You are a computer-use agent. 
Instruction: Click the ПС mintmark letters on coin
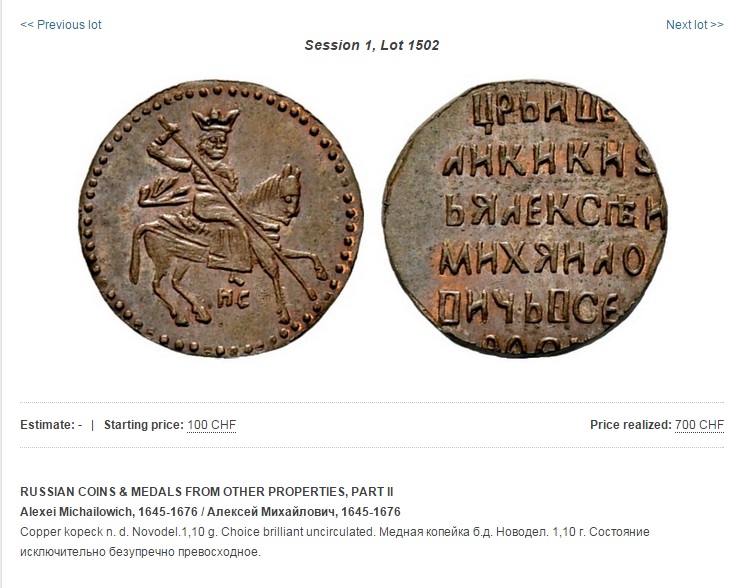pyautogui.click(x=233, y=298)
